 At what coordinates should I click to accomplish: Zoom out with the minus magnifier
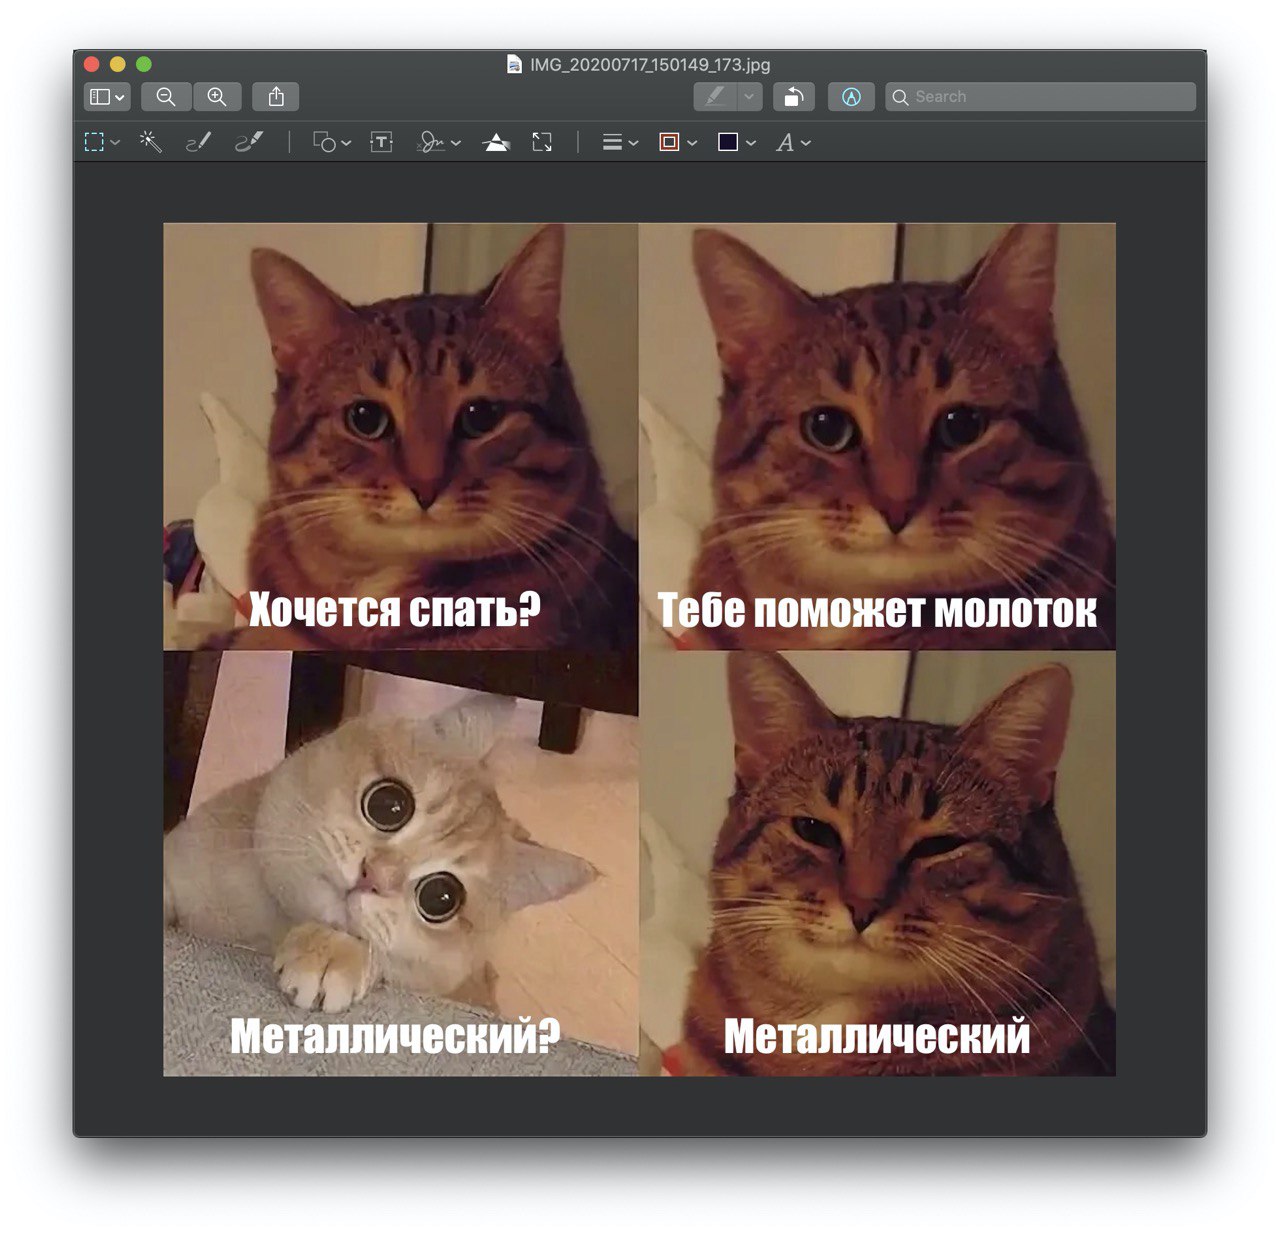tap(166, 97)
